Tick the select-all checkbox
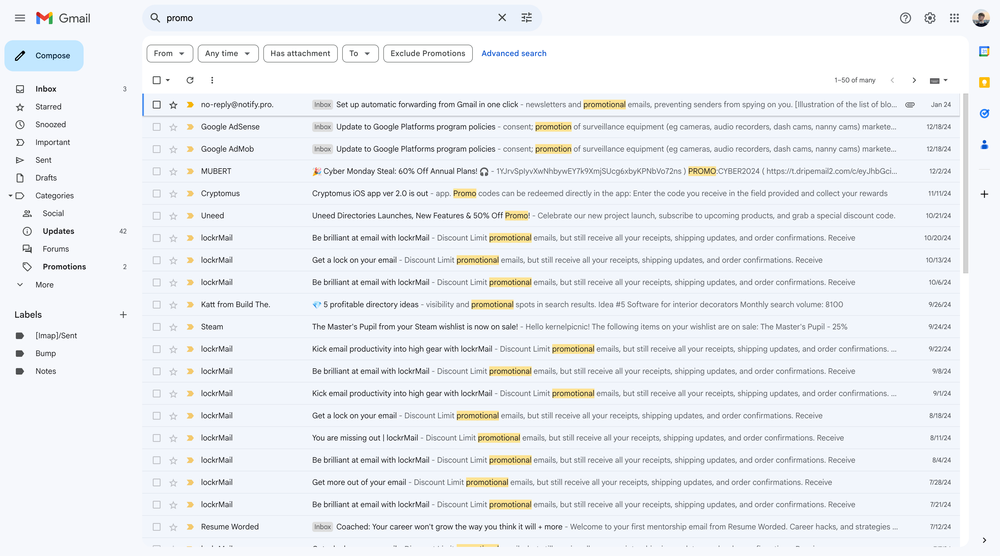This screenshot has width=1000, height=556. 156,80
